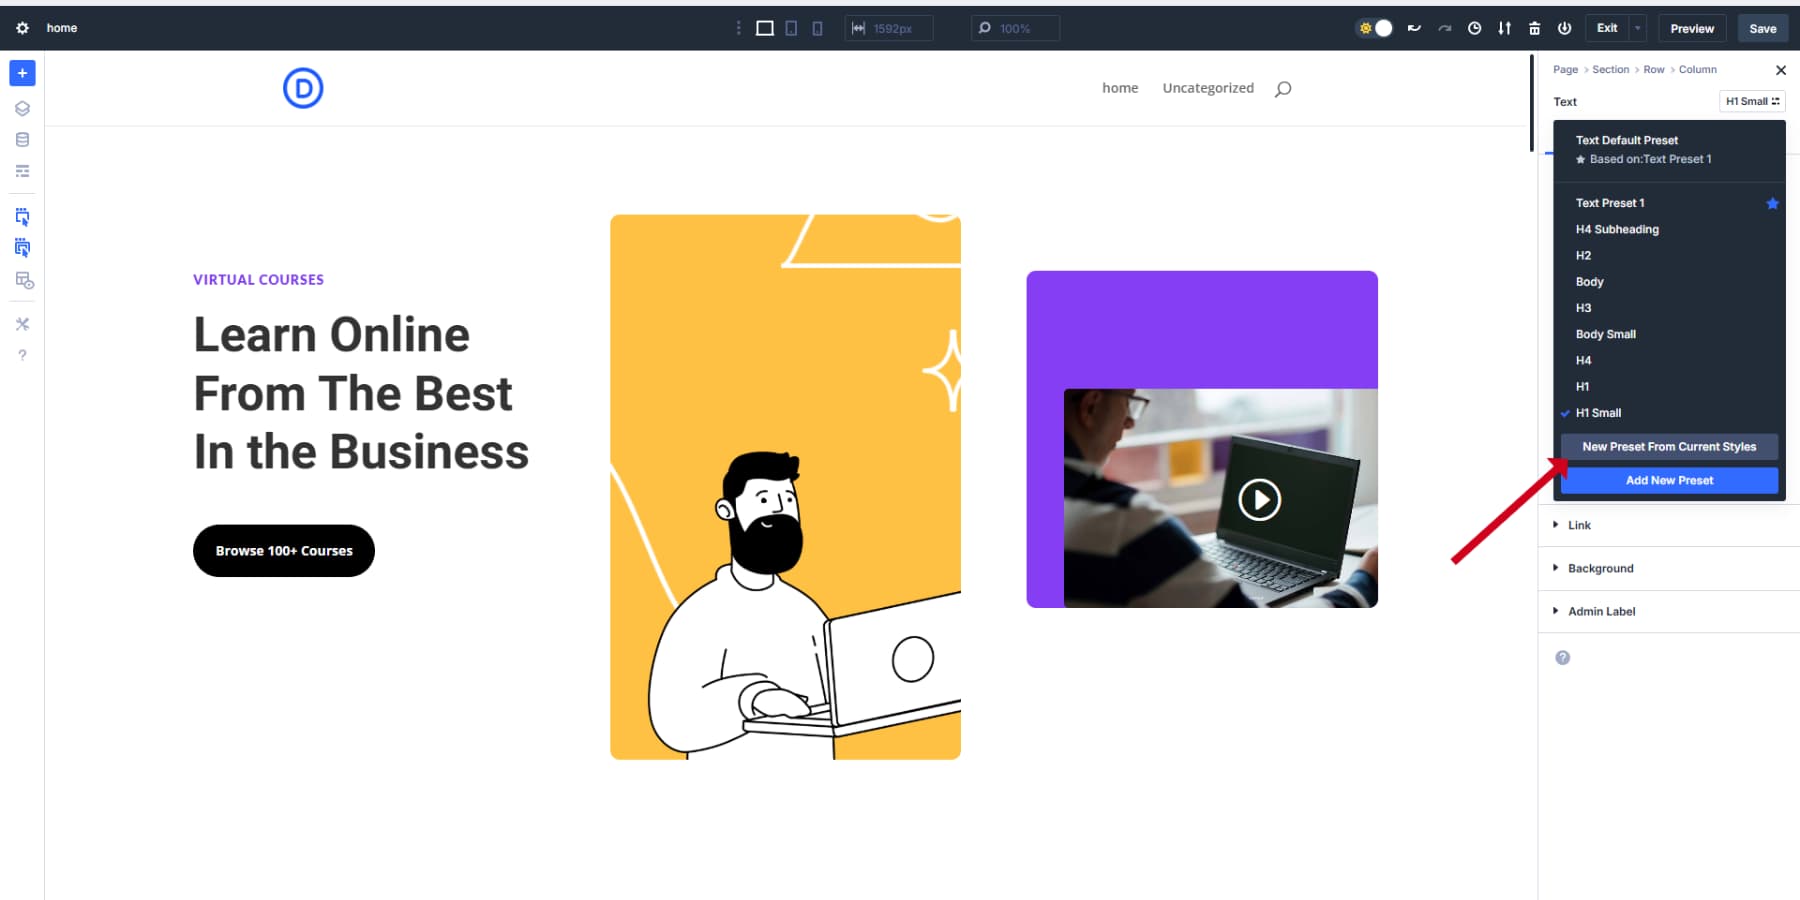Click the undo icon in the top bar
This screenshot has height=900, width=1800.
pyautogui.click(x=1414, y=28)
